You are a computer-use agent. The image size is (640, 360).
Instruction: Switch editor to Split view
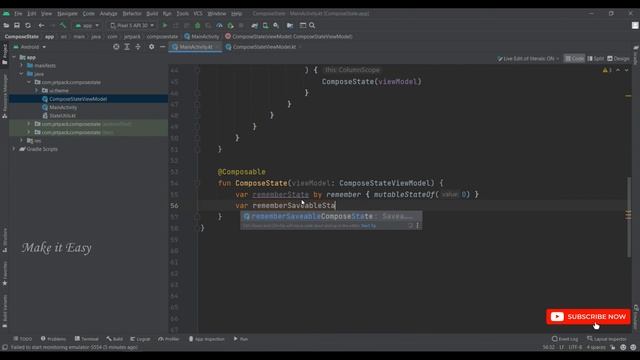point(596,59)
